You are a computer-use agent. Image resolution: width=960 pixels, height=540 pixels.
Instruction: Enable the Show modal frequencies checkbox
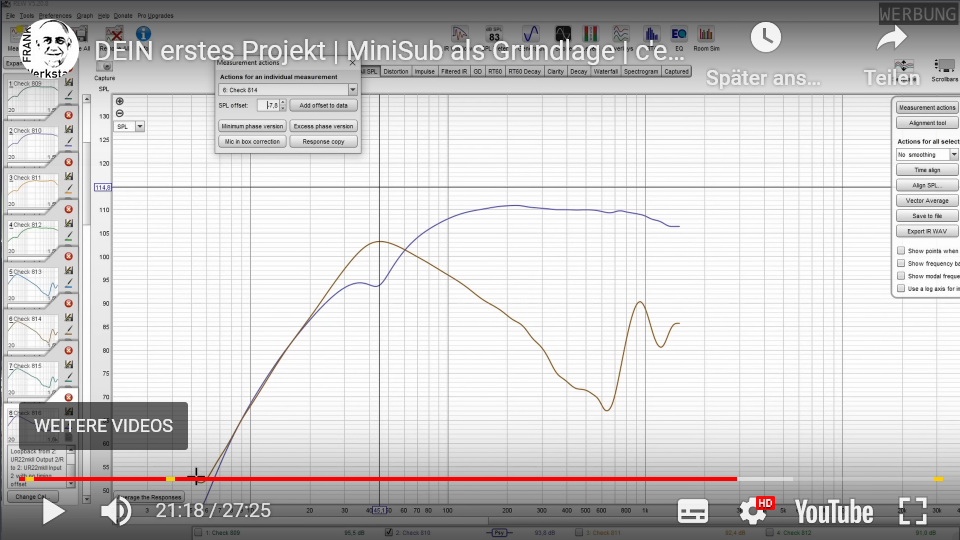pos(901,276)
